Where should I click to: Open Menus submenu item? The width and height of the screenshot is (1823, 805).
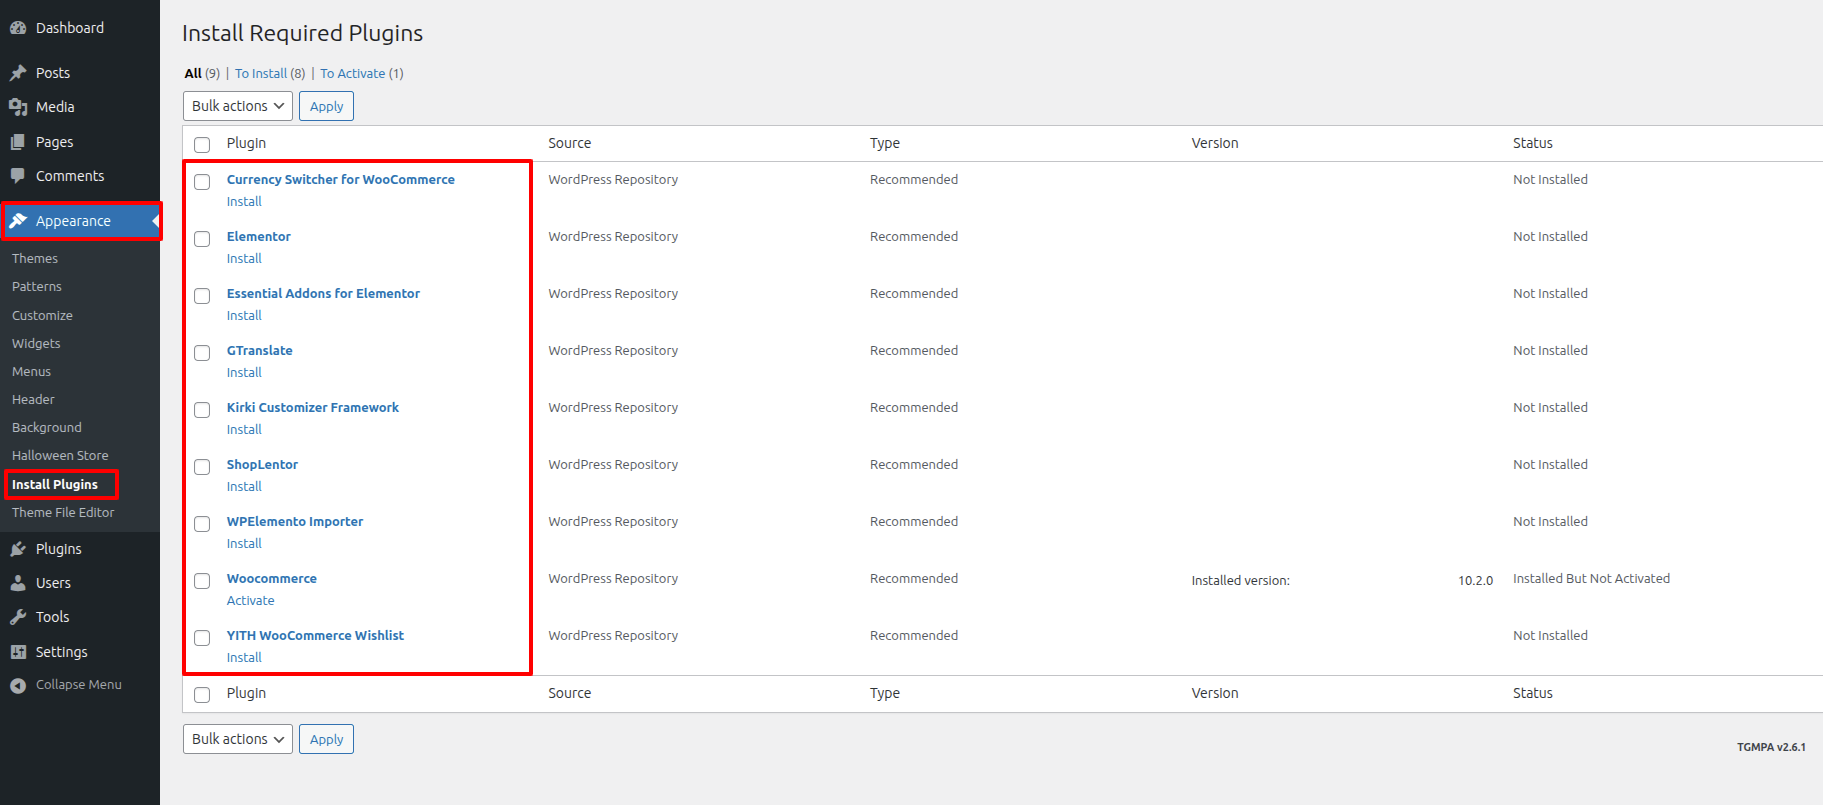tap(31, 371)
